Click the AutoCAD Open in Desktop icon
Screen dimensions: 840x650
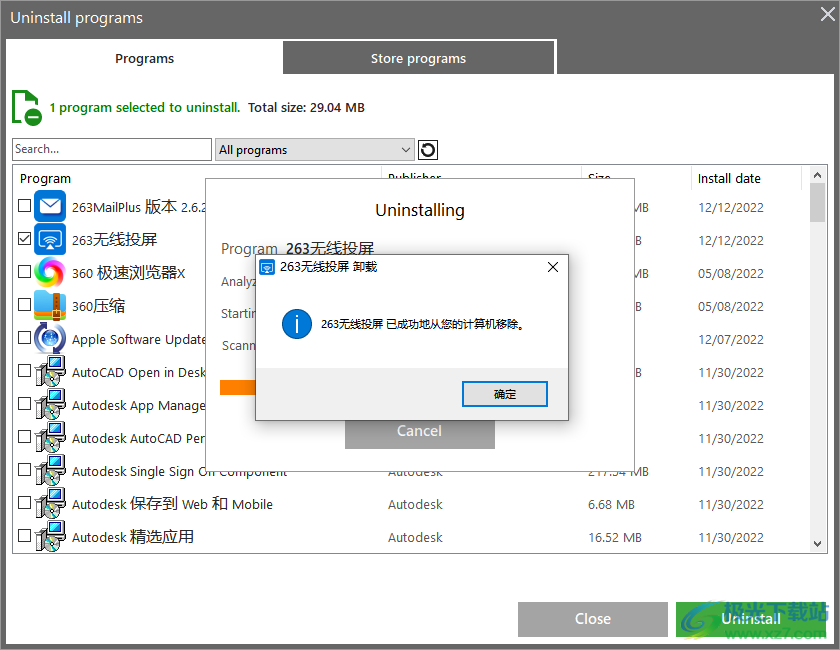point(50,371)
